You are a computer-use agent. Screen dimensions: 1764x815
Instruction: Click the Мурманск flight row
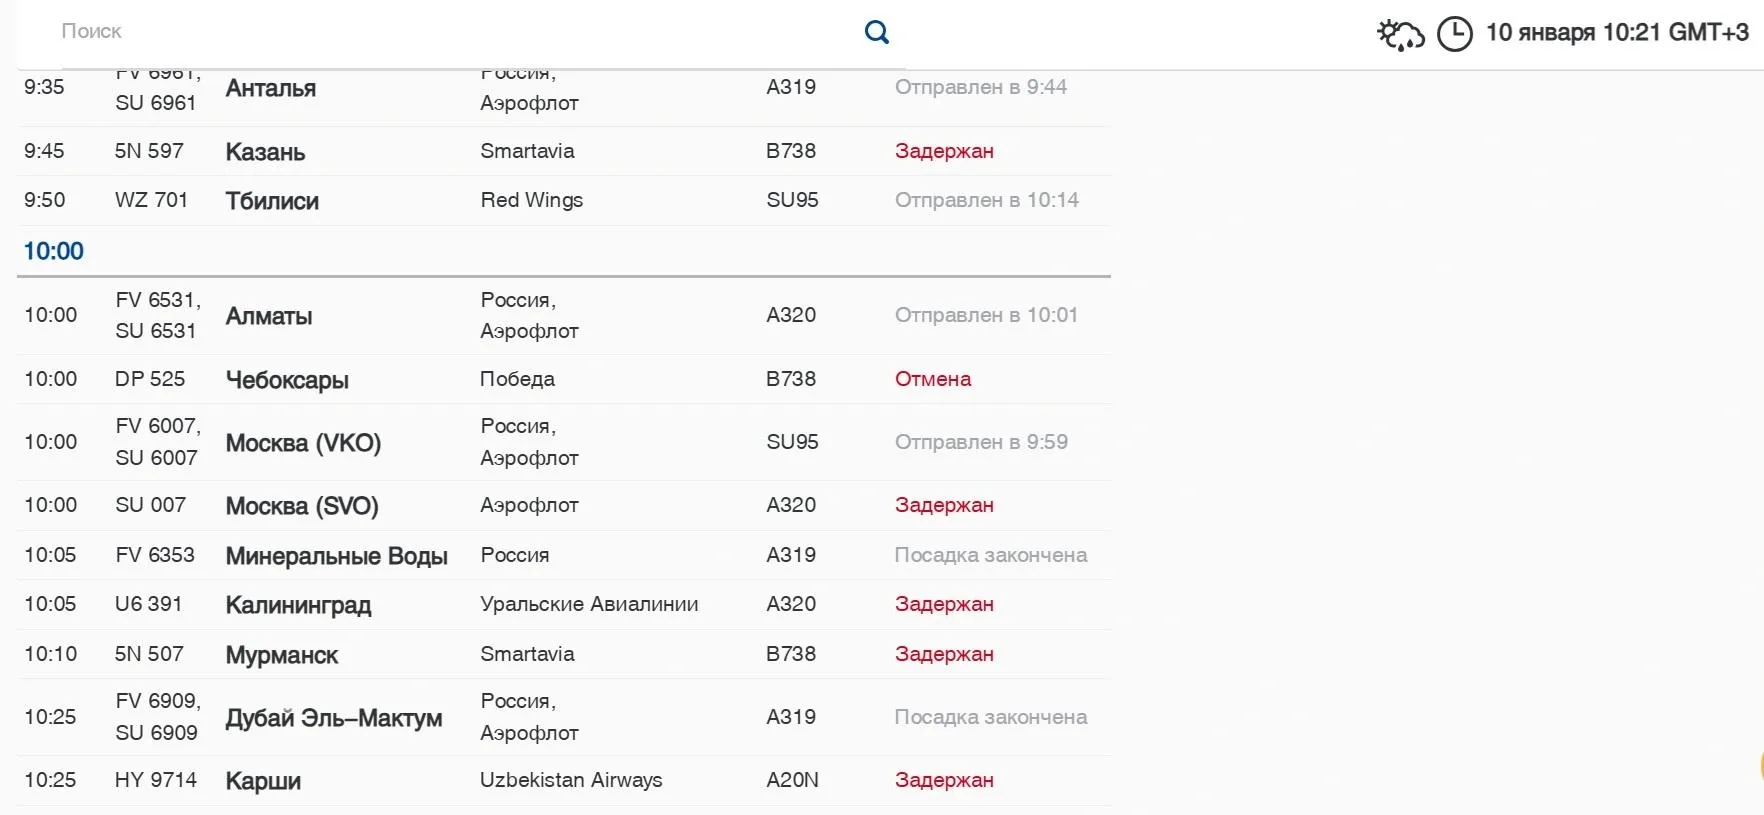click(282, 655)
